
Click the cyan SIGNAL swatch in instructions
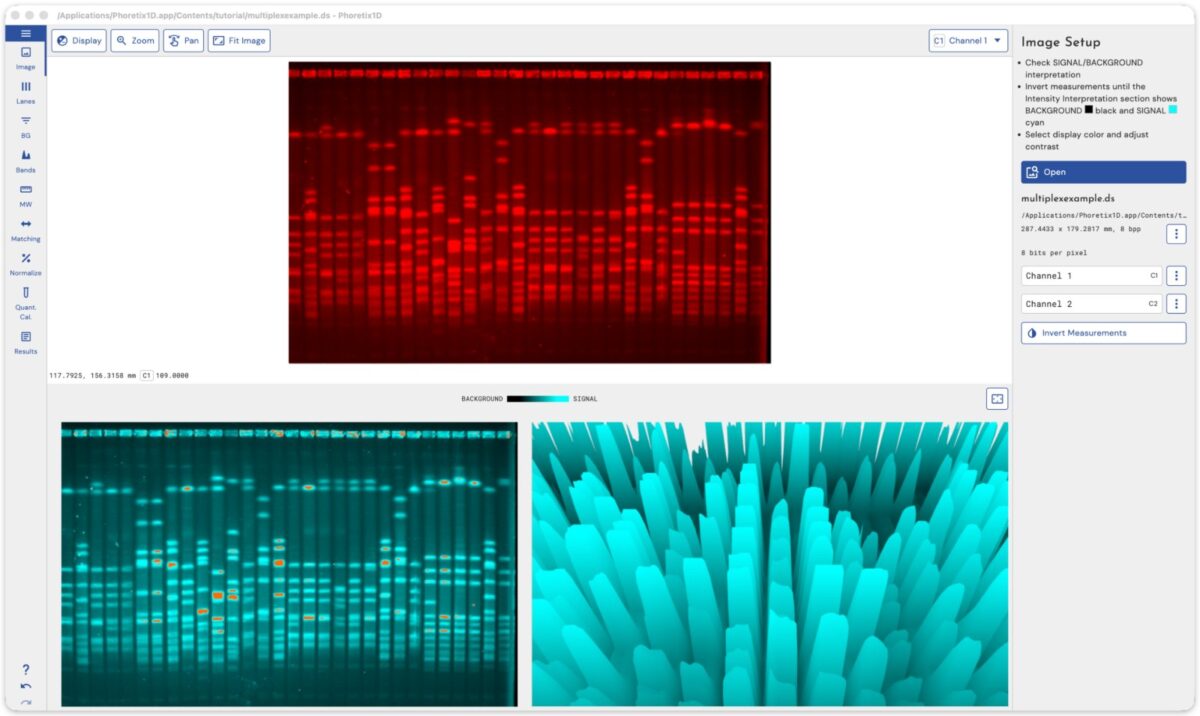click(1173, 111)
